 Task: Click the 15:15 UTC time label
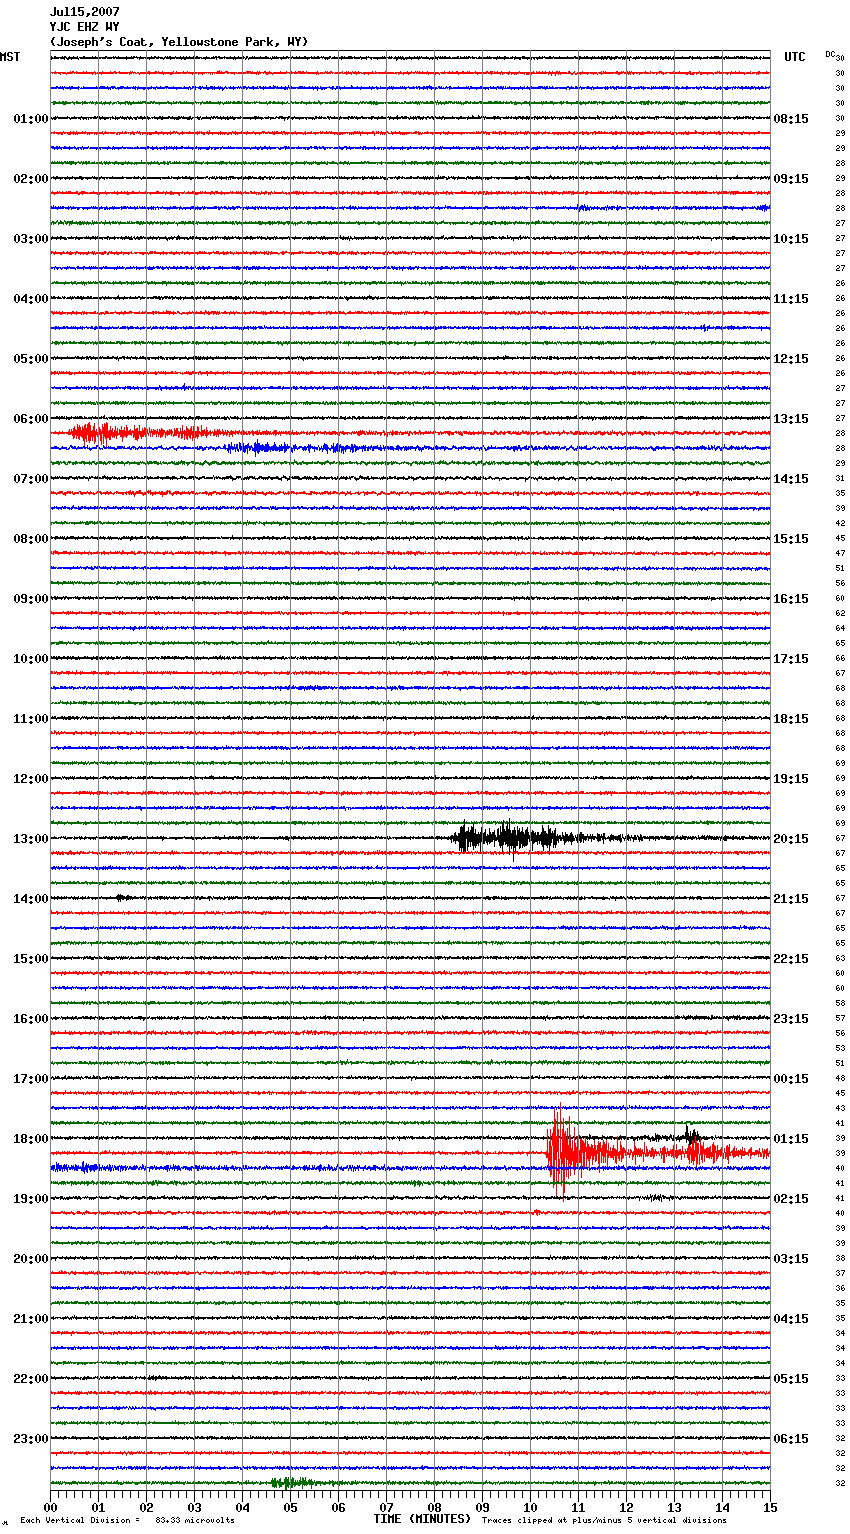pyautogui.click(x=791, y=539)
